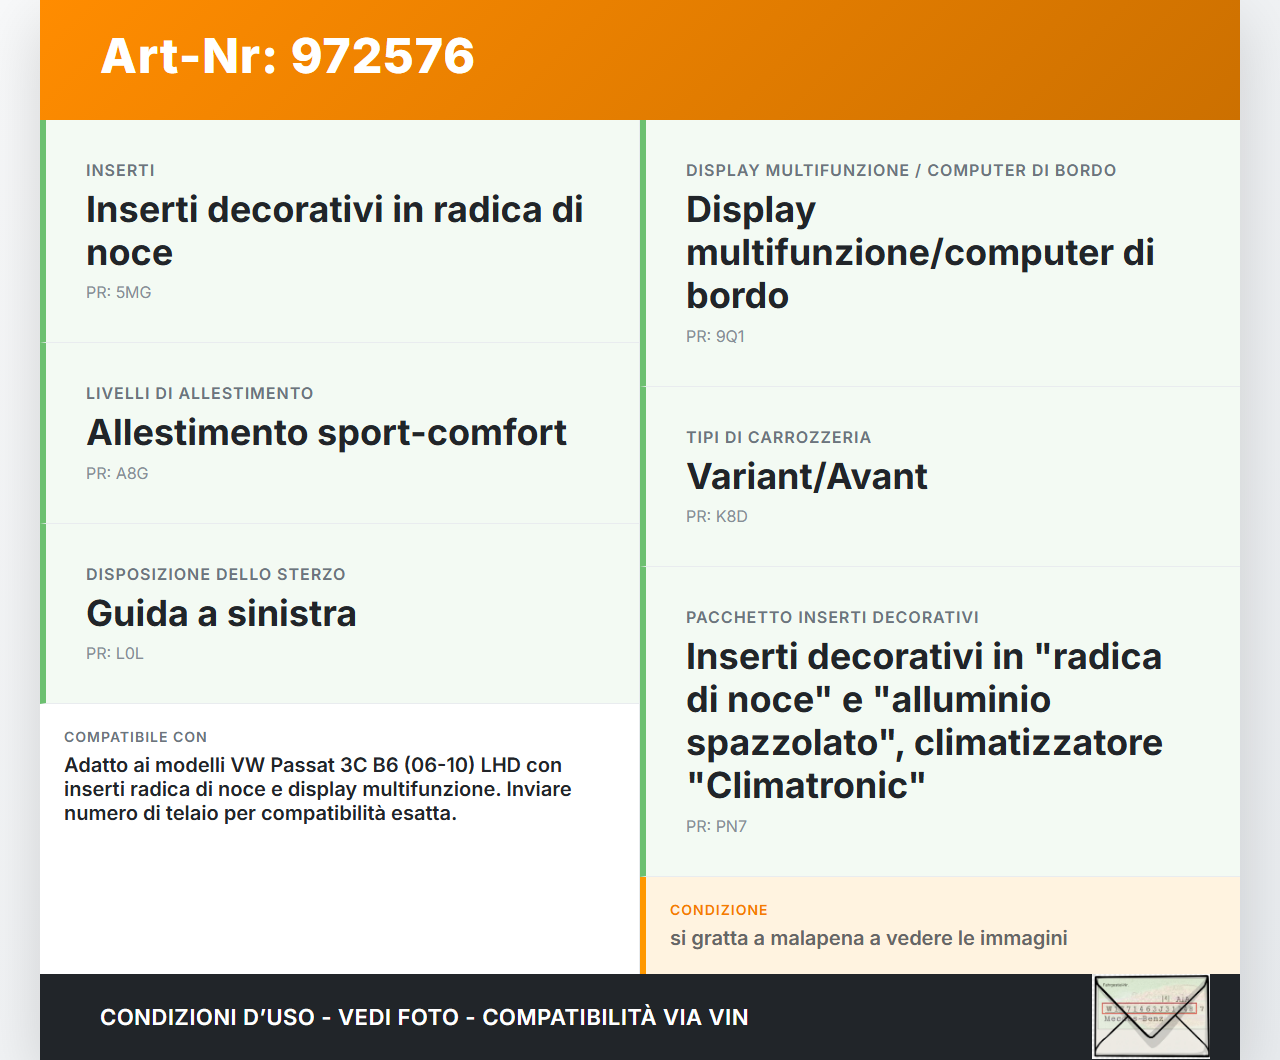This screenshot has width=1280, height=1060.
Task: Toggle the TIPI DI CARROZZERIA card
Action: [x=940, y=476]
